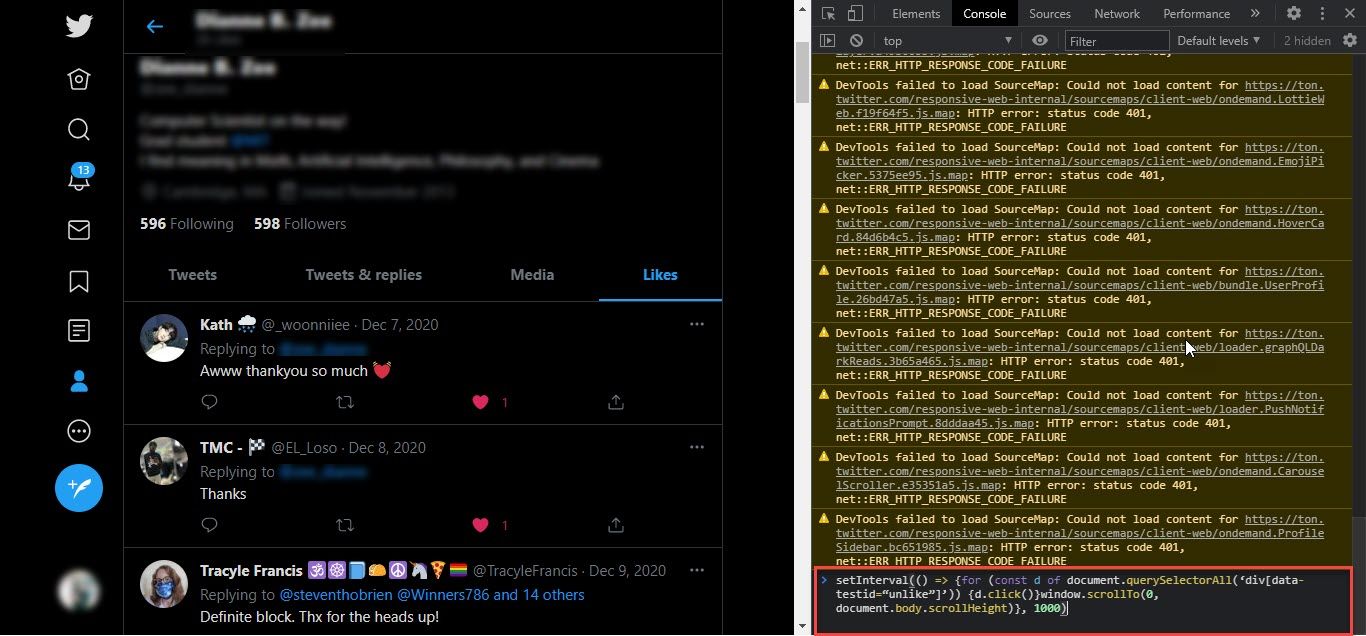This screenshot has height=636, width=1366.
Task: Open the 596 Following list
Action: pos(187,224)
